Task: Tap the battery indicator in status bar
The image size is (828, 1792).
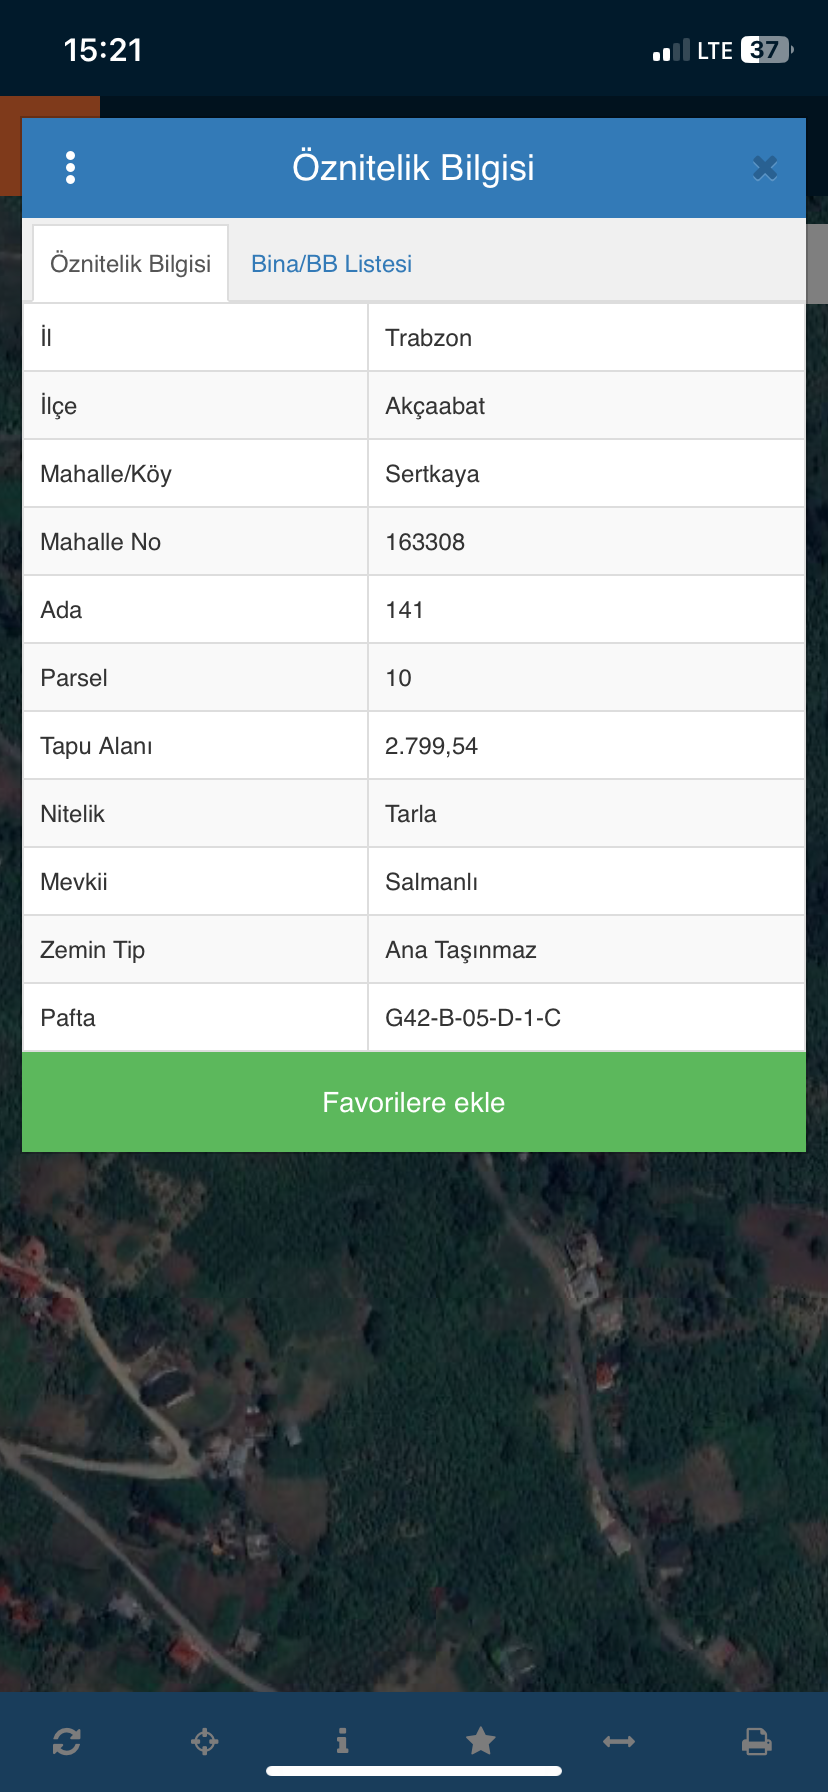Action: (766, 50)
